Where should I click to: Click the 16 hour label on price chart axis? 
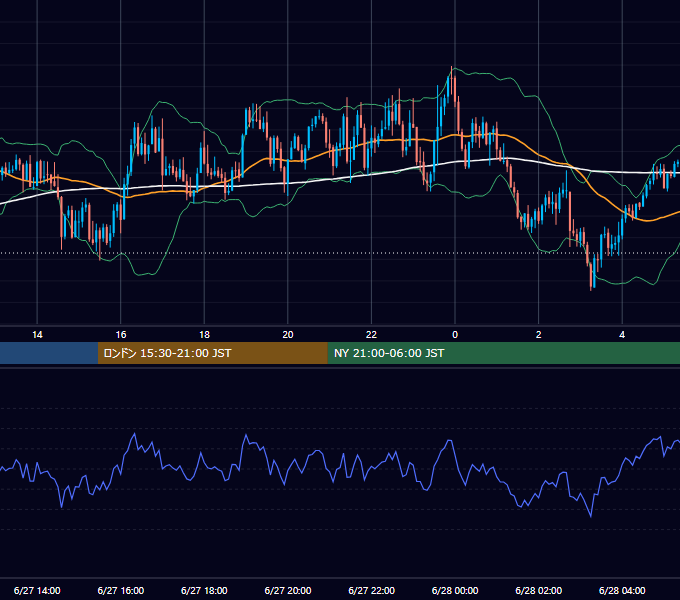pyautogui.click(x=121, y=335)
